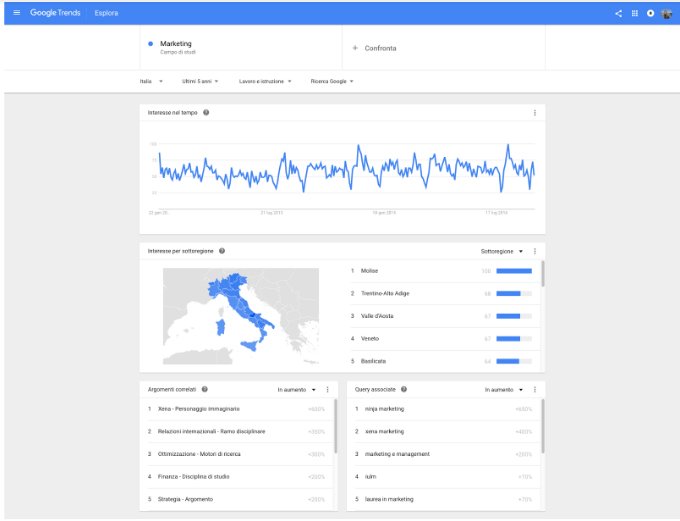The image size is (680, 521).
Task: Click the subregion list scrollbar
Action: pyautogui.click(x=543, y=274)
